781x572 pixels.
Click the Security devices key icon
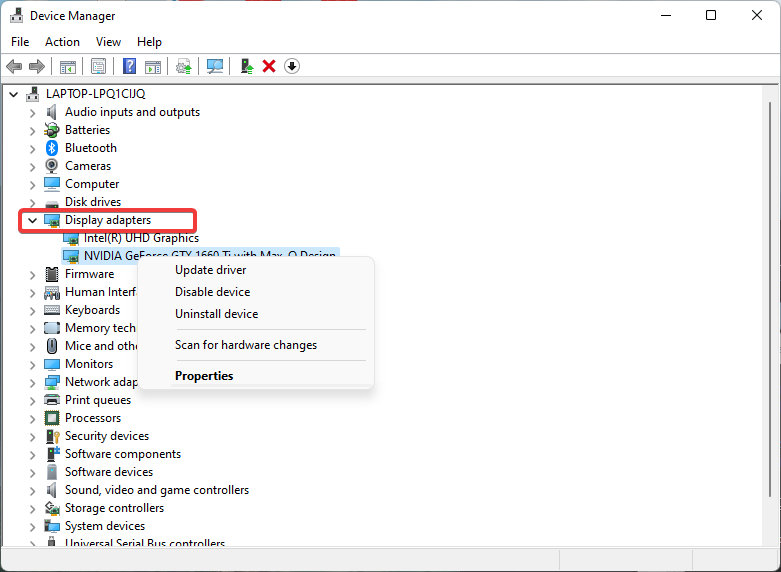point(52,436)
